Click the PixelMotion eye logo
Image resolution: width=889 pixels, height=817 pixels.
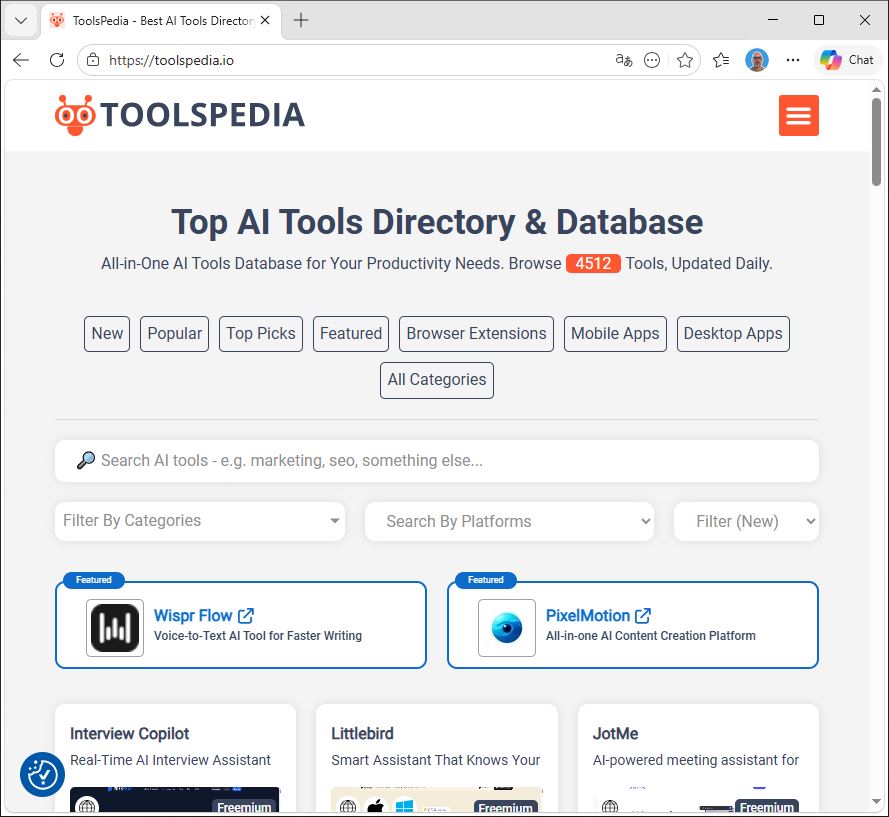(x=507, y=628)
